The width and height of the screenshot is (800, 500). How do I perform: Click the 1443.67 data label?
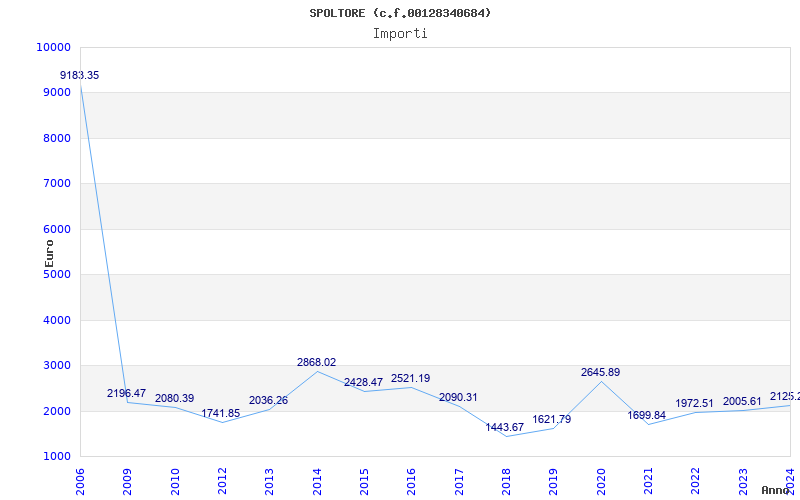505,428
